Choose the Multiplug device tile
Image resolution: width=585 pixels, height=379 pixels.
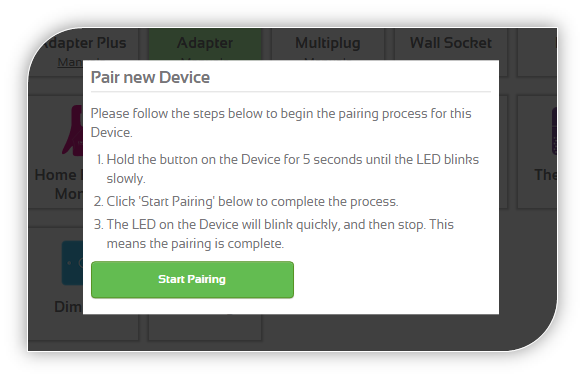328,44
